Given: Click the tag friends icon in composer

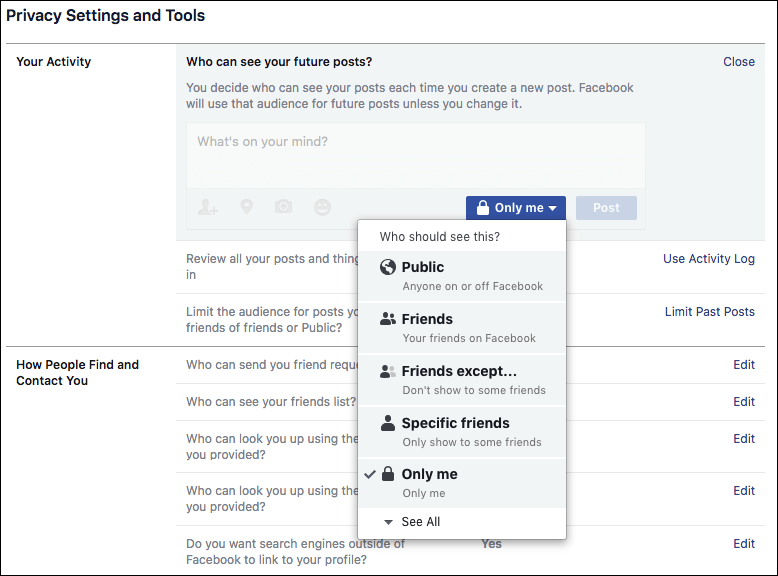Looking at the screenshot, I should click(x=207, y=207).
